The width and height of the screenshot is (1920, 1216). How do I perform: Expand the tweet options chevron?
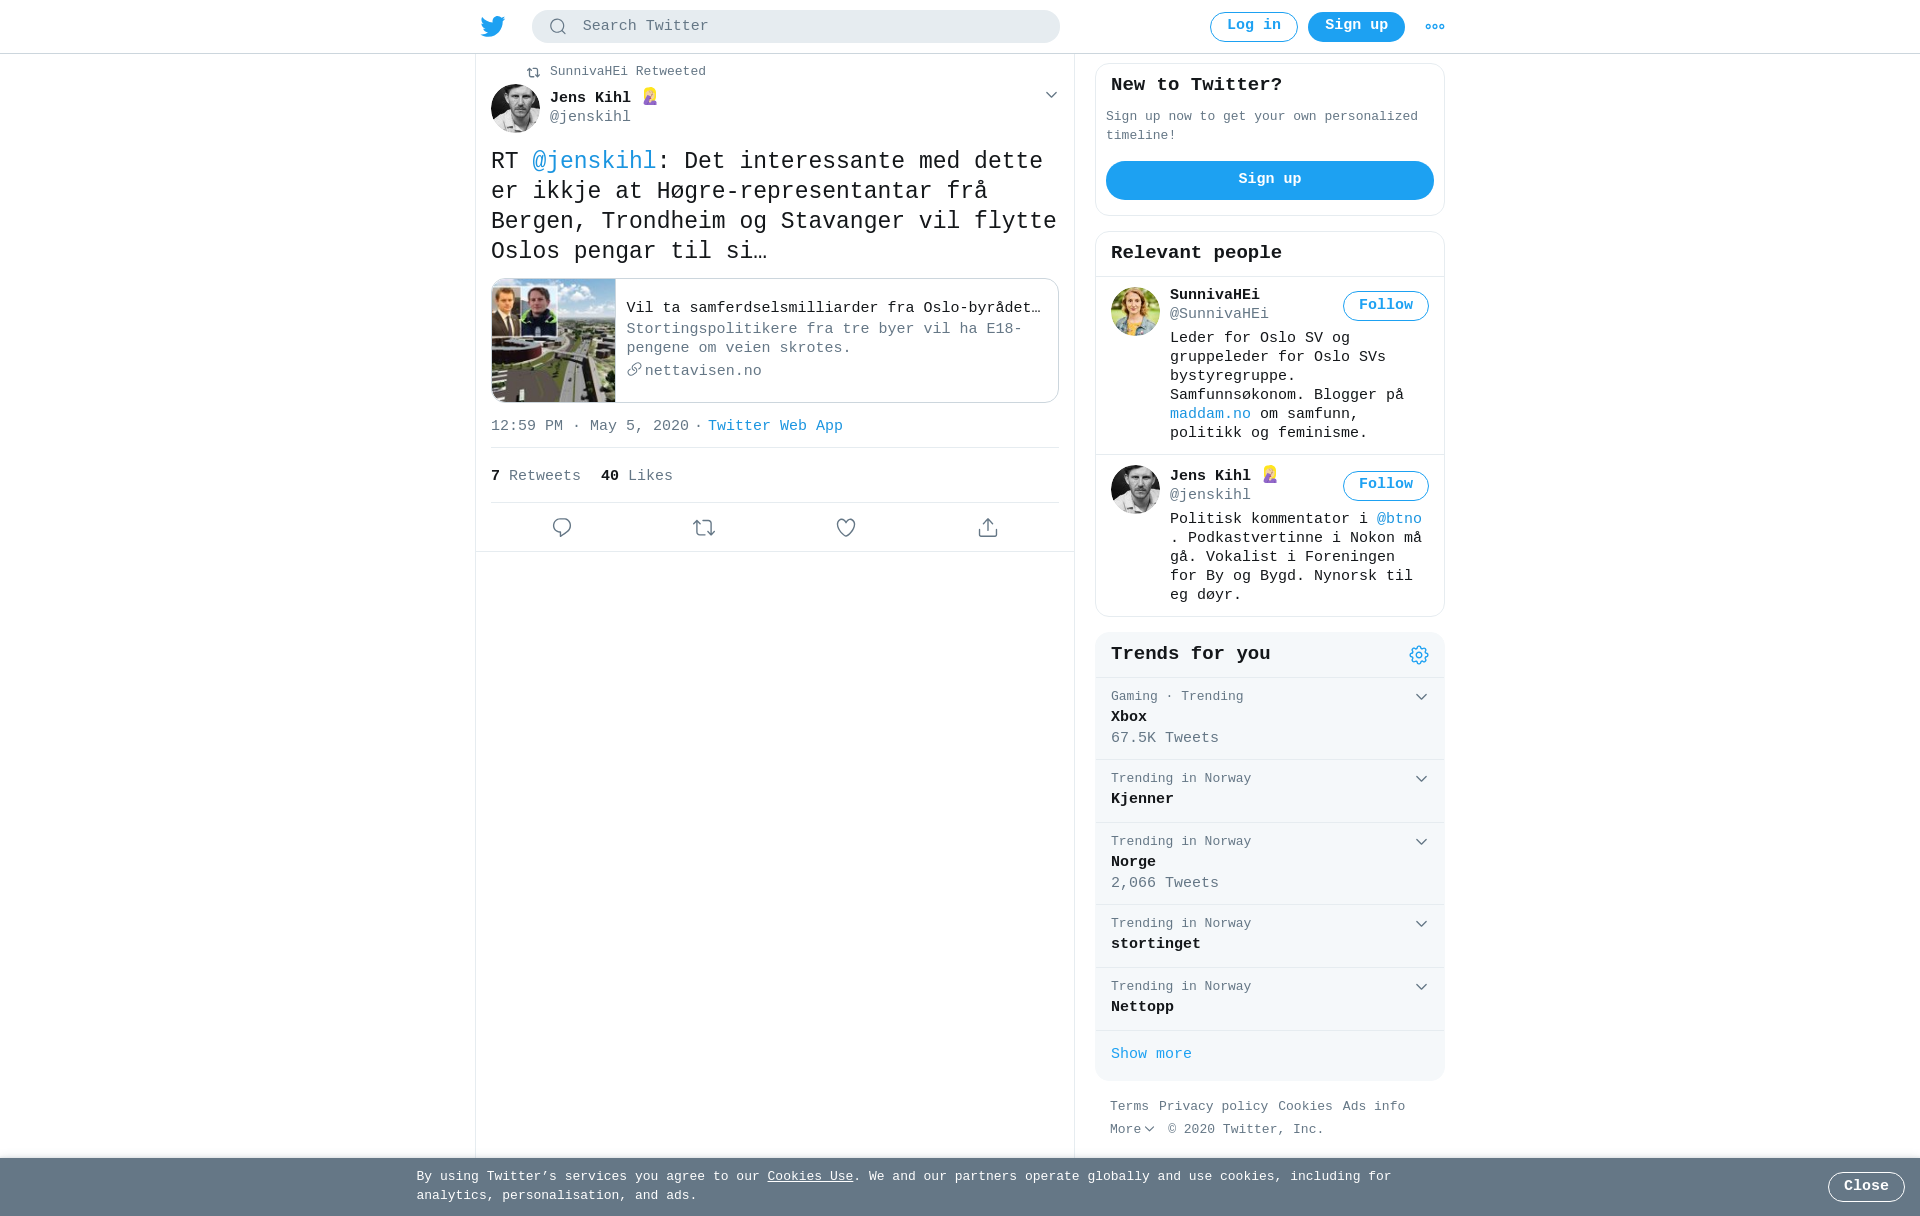click(x=1051, y=95)
